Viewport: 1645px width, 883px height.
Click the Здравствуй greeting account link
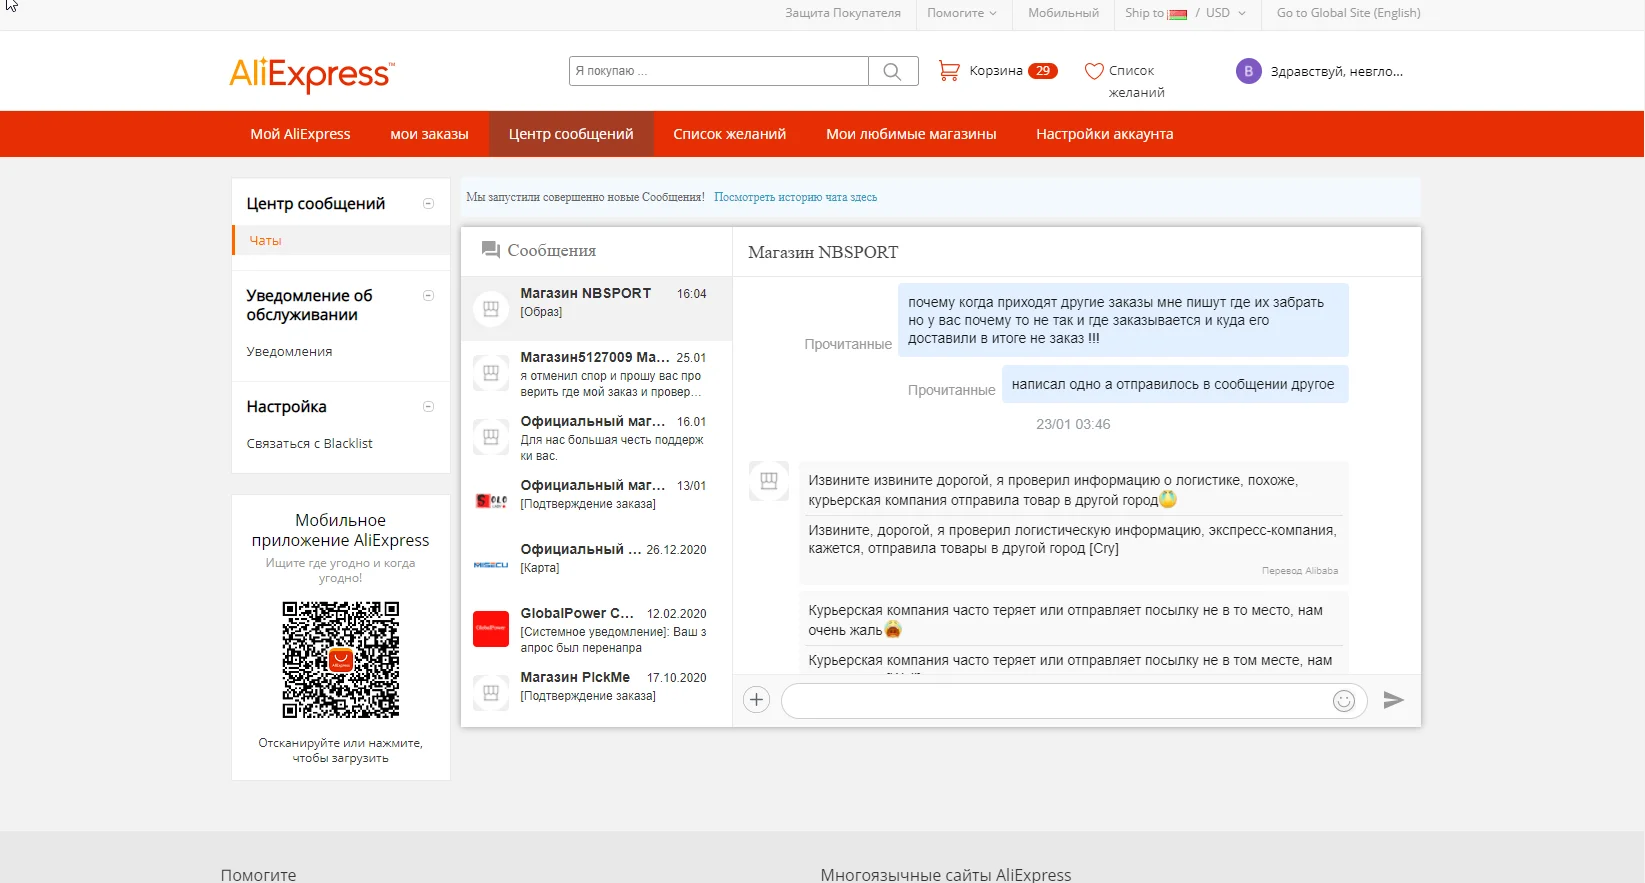(1337, 72)
